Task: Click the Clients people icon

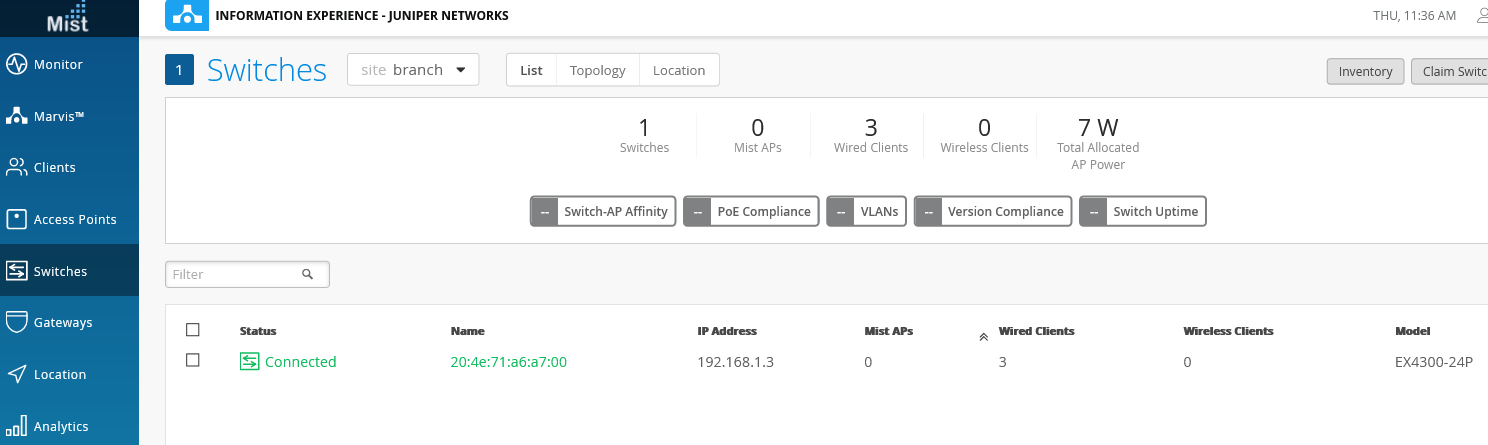Action: coord(16,168)
